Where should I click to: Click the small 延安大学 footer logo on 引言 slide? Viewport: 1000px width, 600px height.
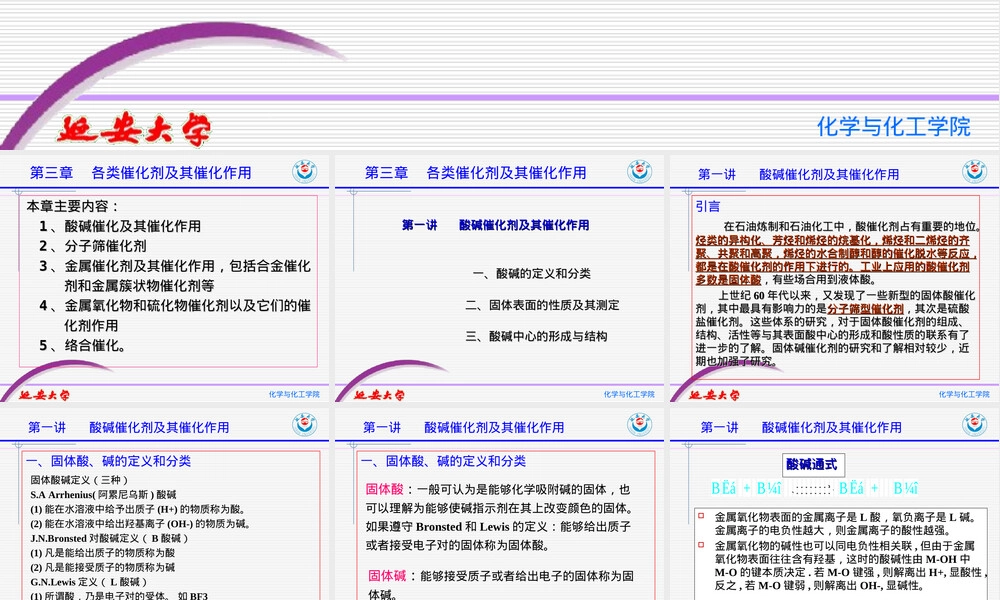tap(714, 395)
